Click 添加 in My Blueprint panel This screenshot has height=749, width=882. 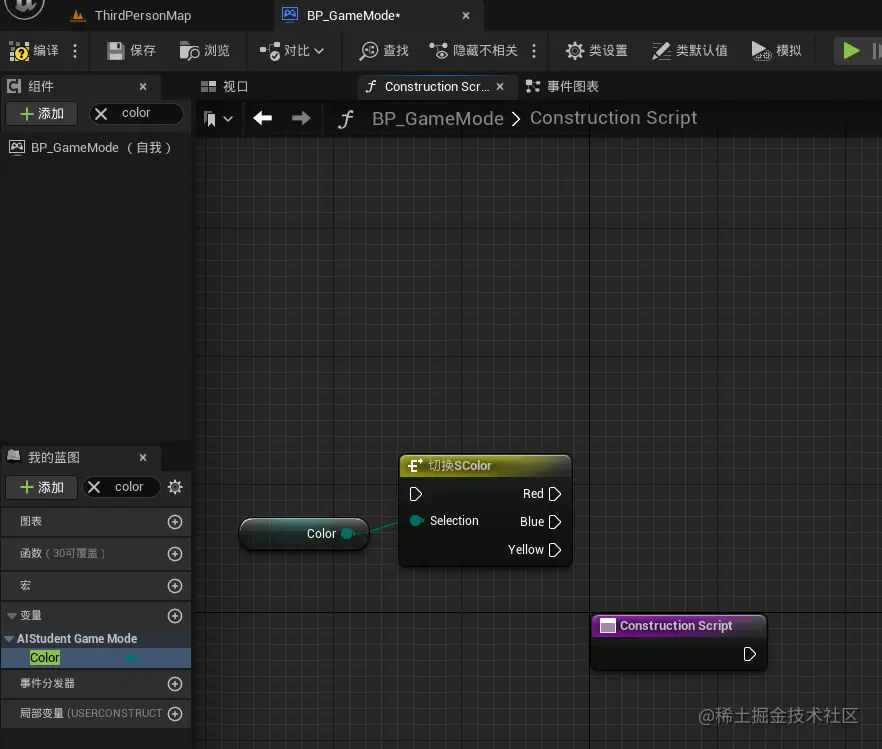pyautogui.click(x=42, y=487)
